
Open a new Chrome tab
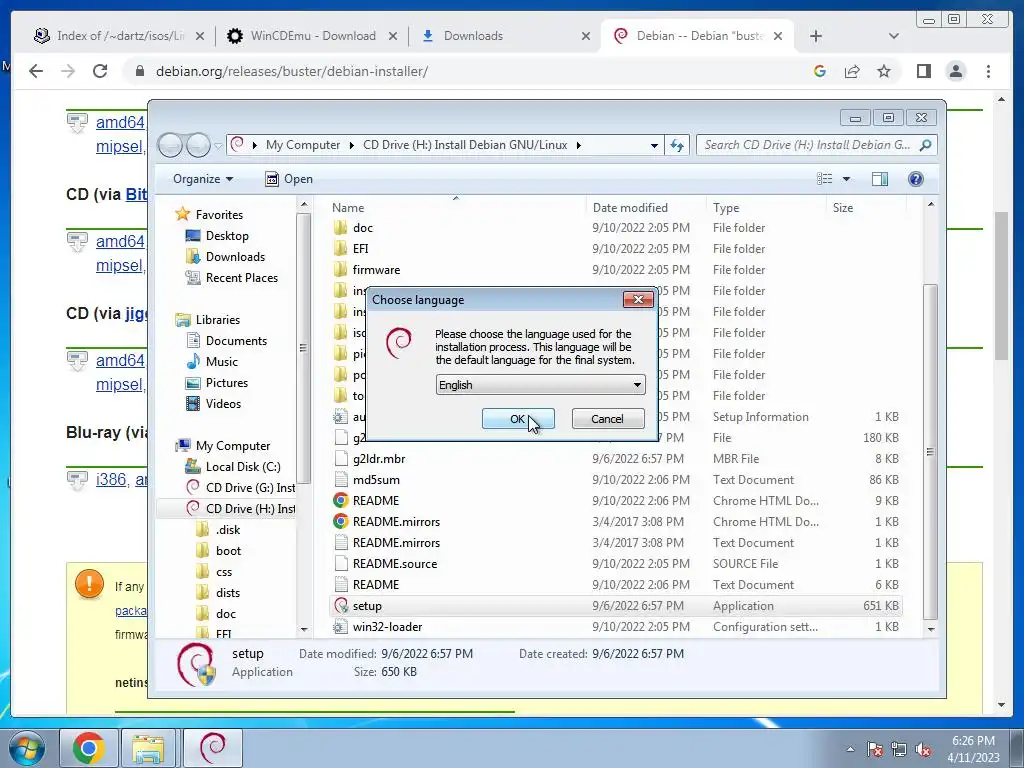click(x=816, y=36)
